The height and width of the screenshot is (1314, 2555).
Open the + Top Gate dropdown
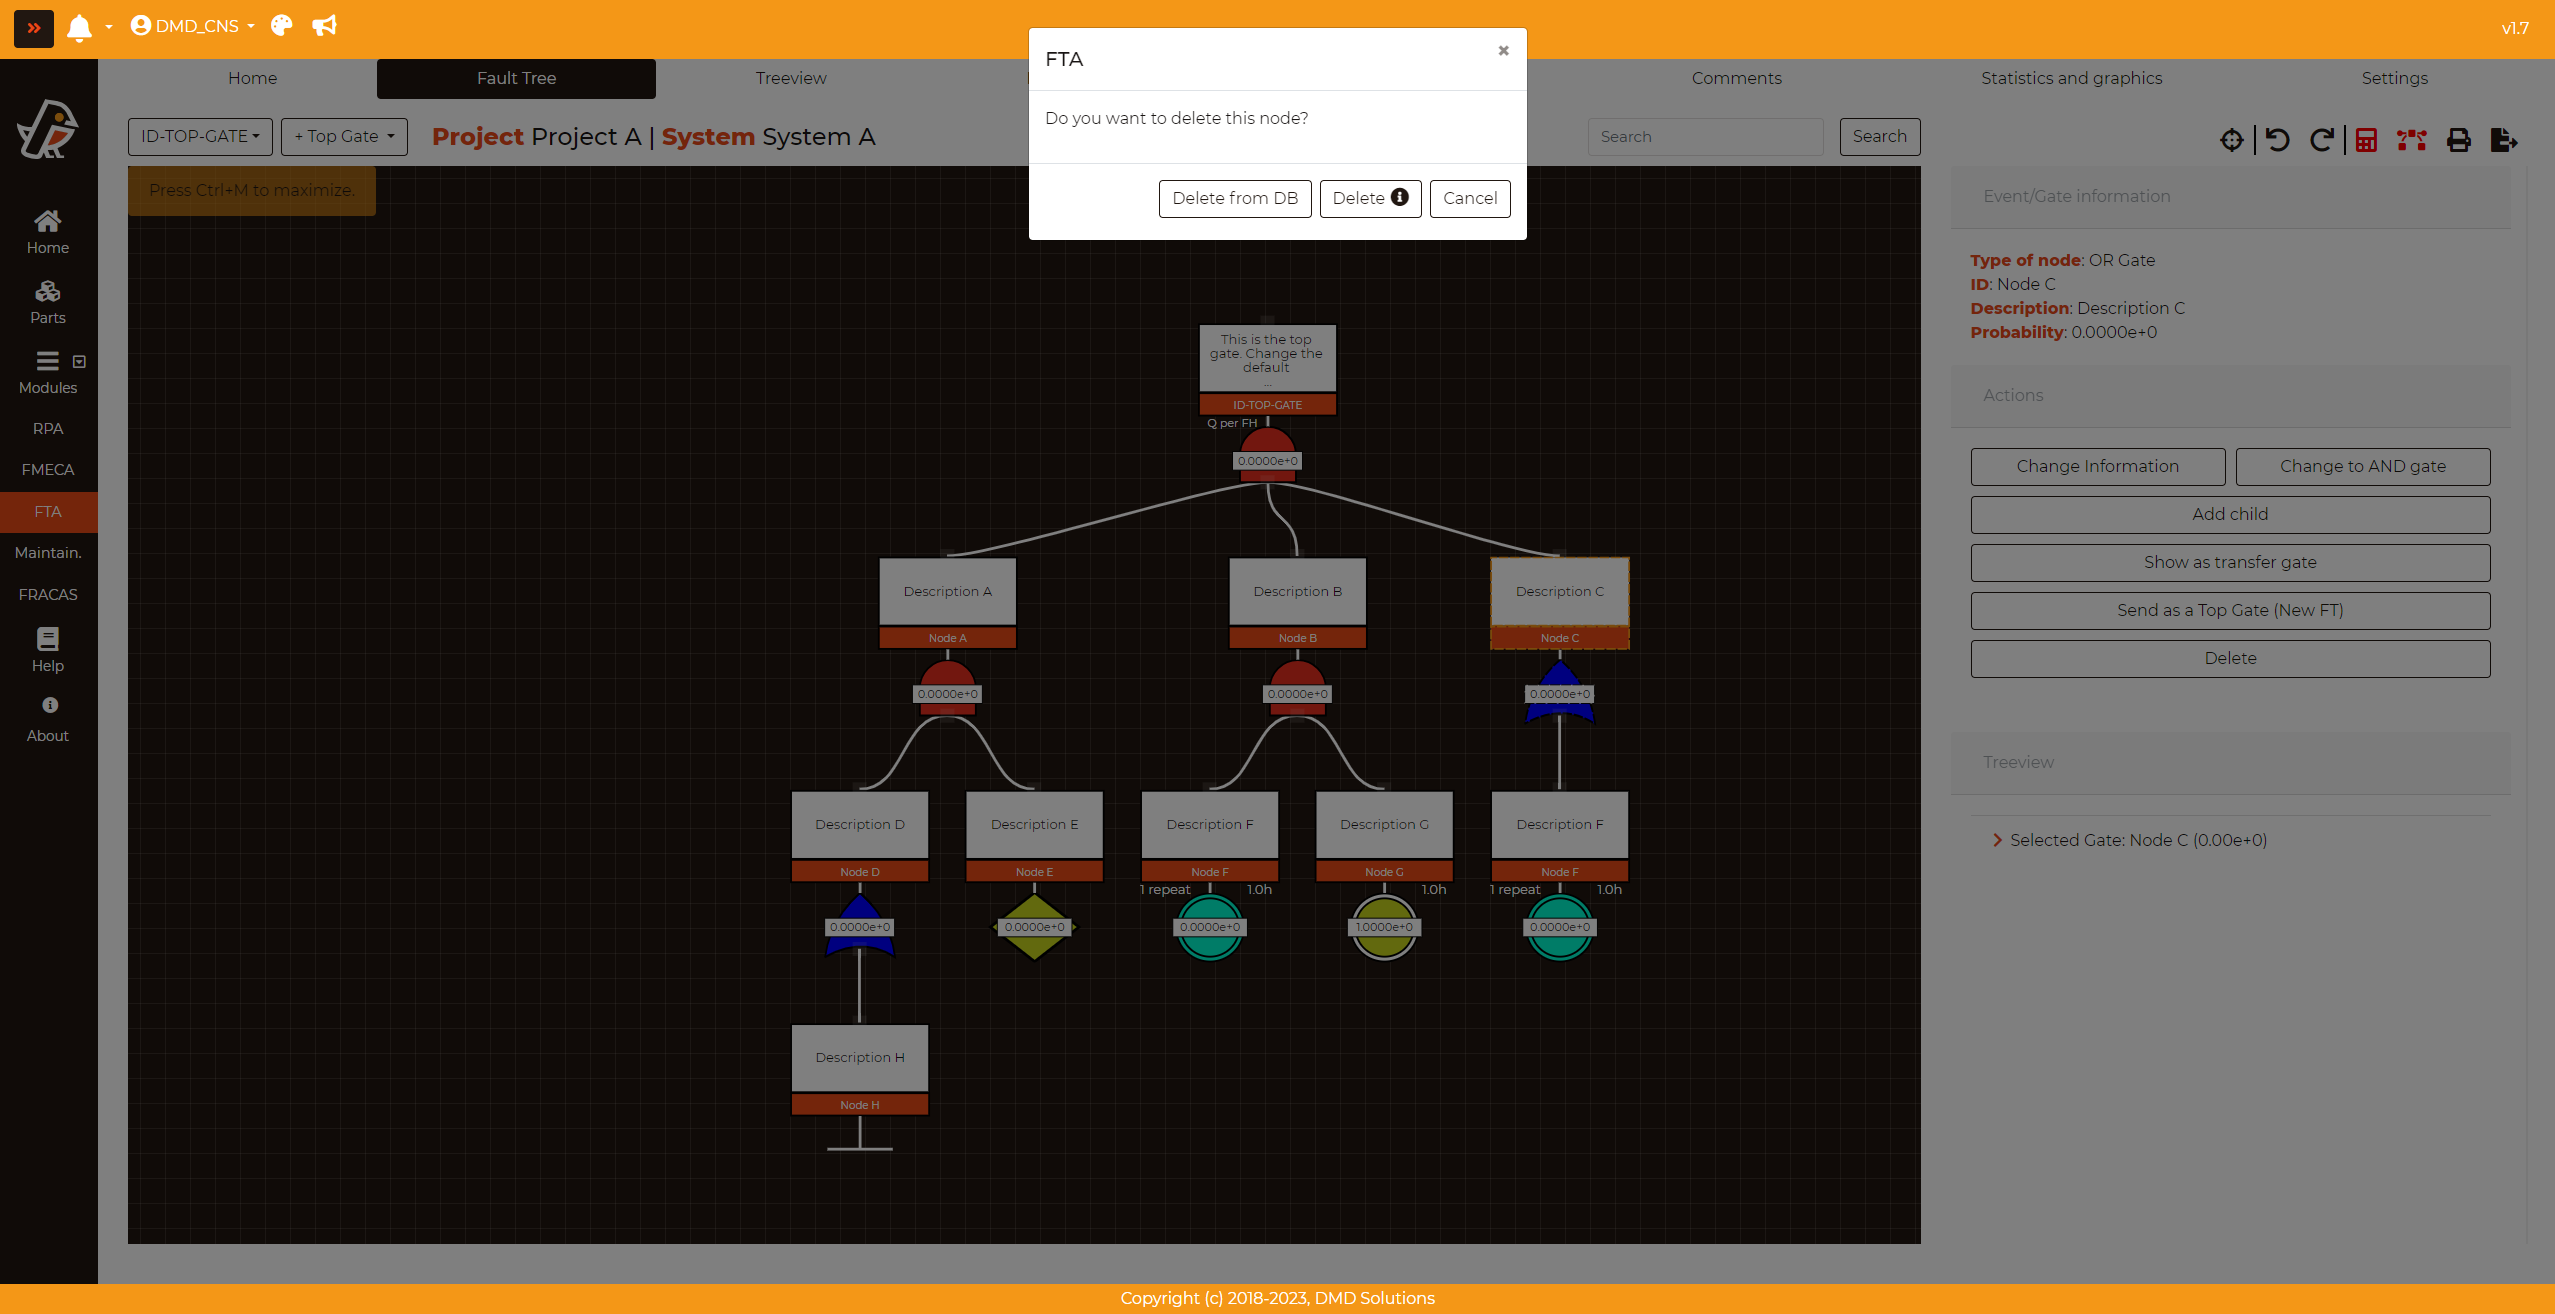(344, 136)
